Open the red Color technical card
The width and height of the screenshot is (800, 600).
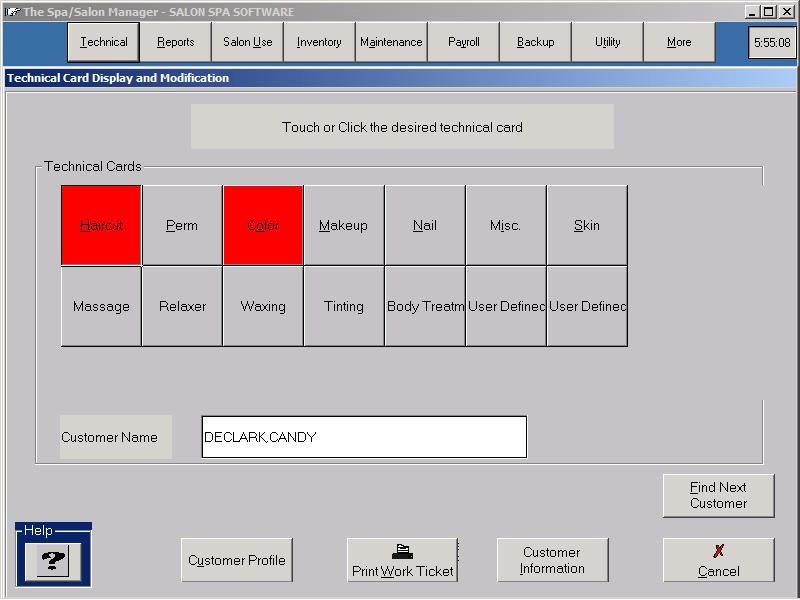click(x=263, y=225)
